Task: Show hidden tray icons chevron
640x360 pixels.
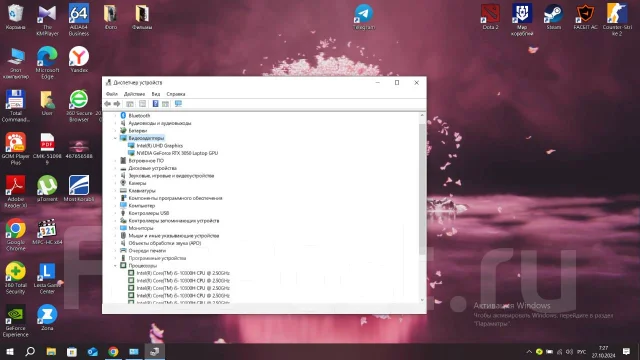Action: (x=529, y=352)
